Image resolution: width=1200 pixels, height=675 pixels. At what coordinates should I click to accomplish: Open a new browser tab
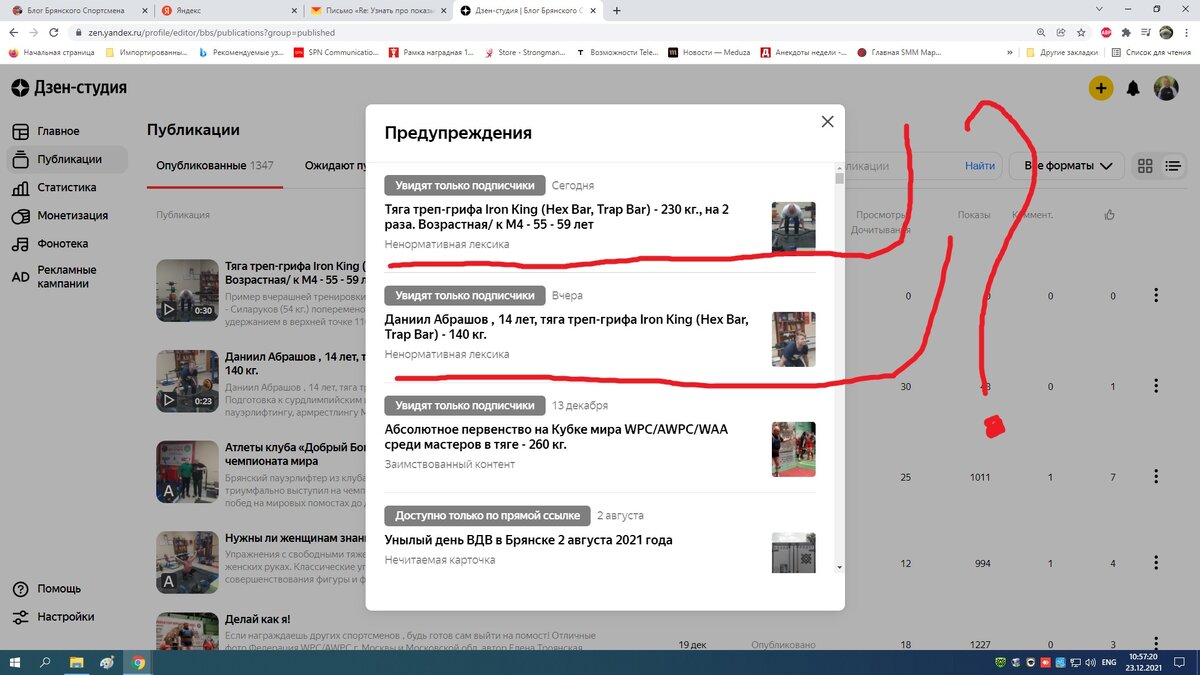[616, 10]
